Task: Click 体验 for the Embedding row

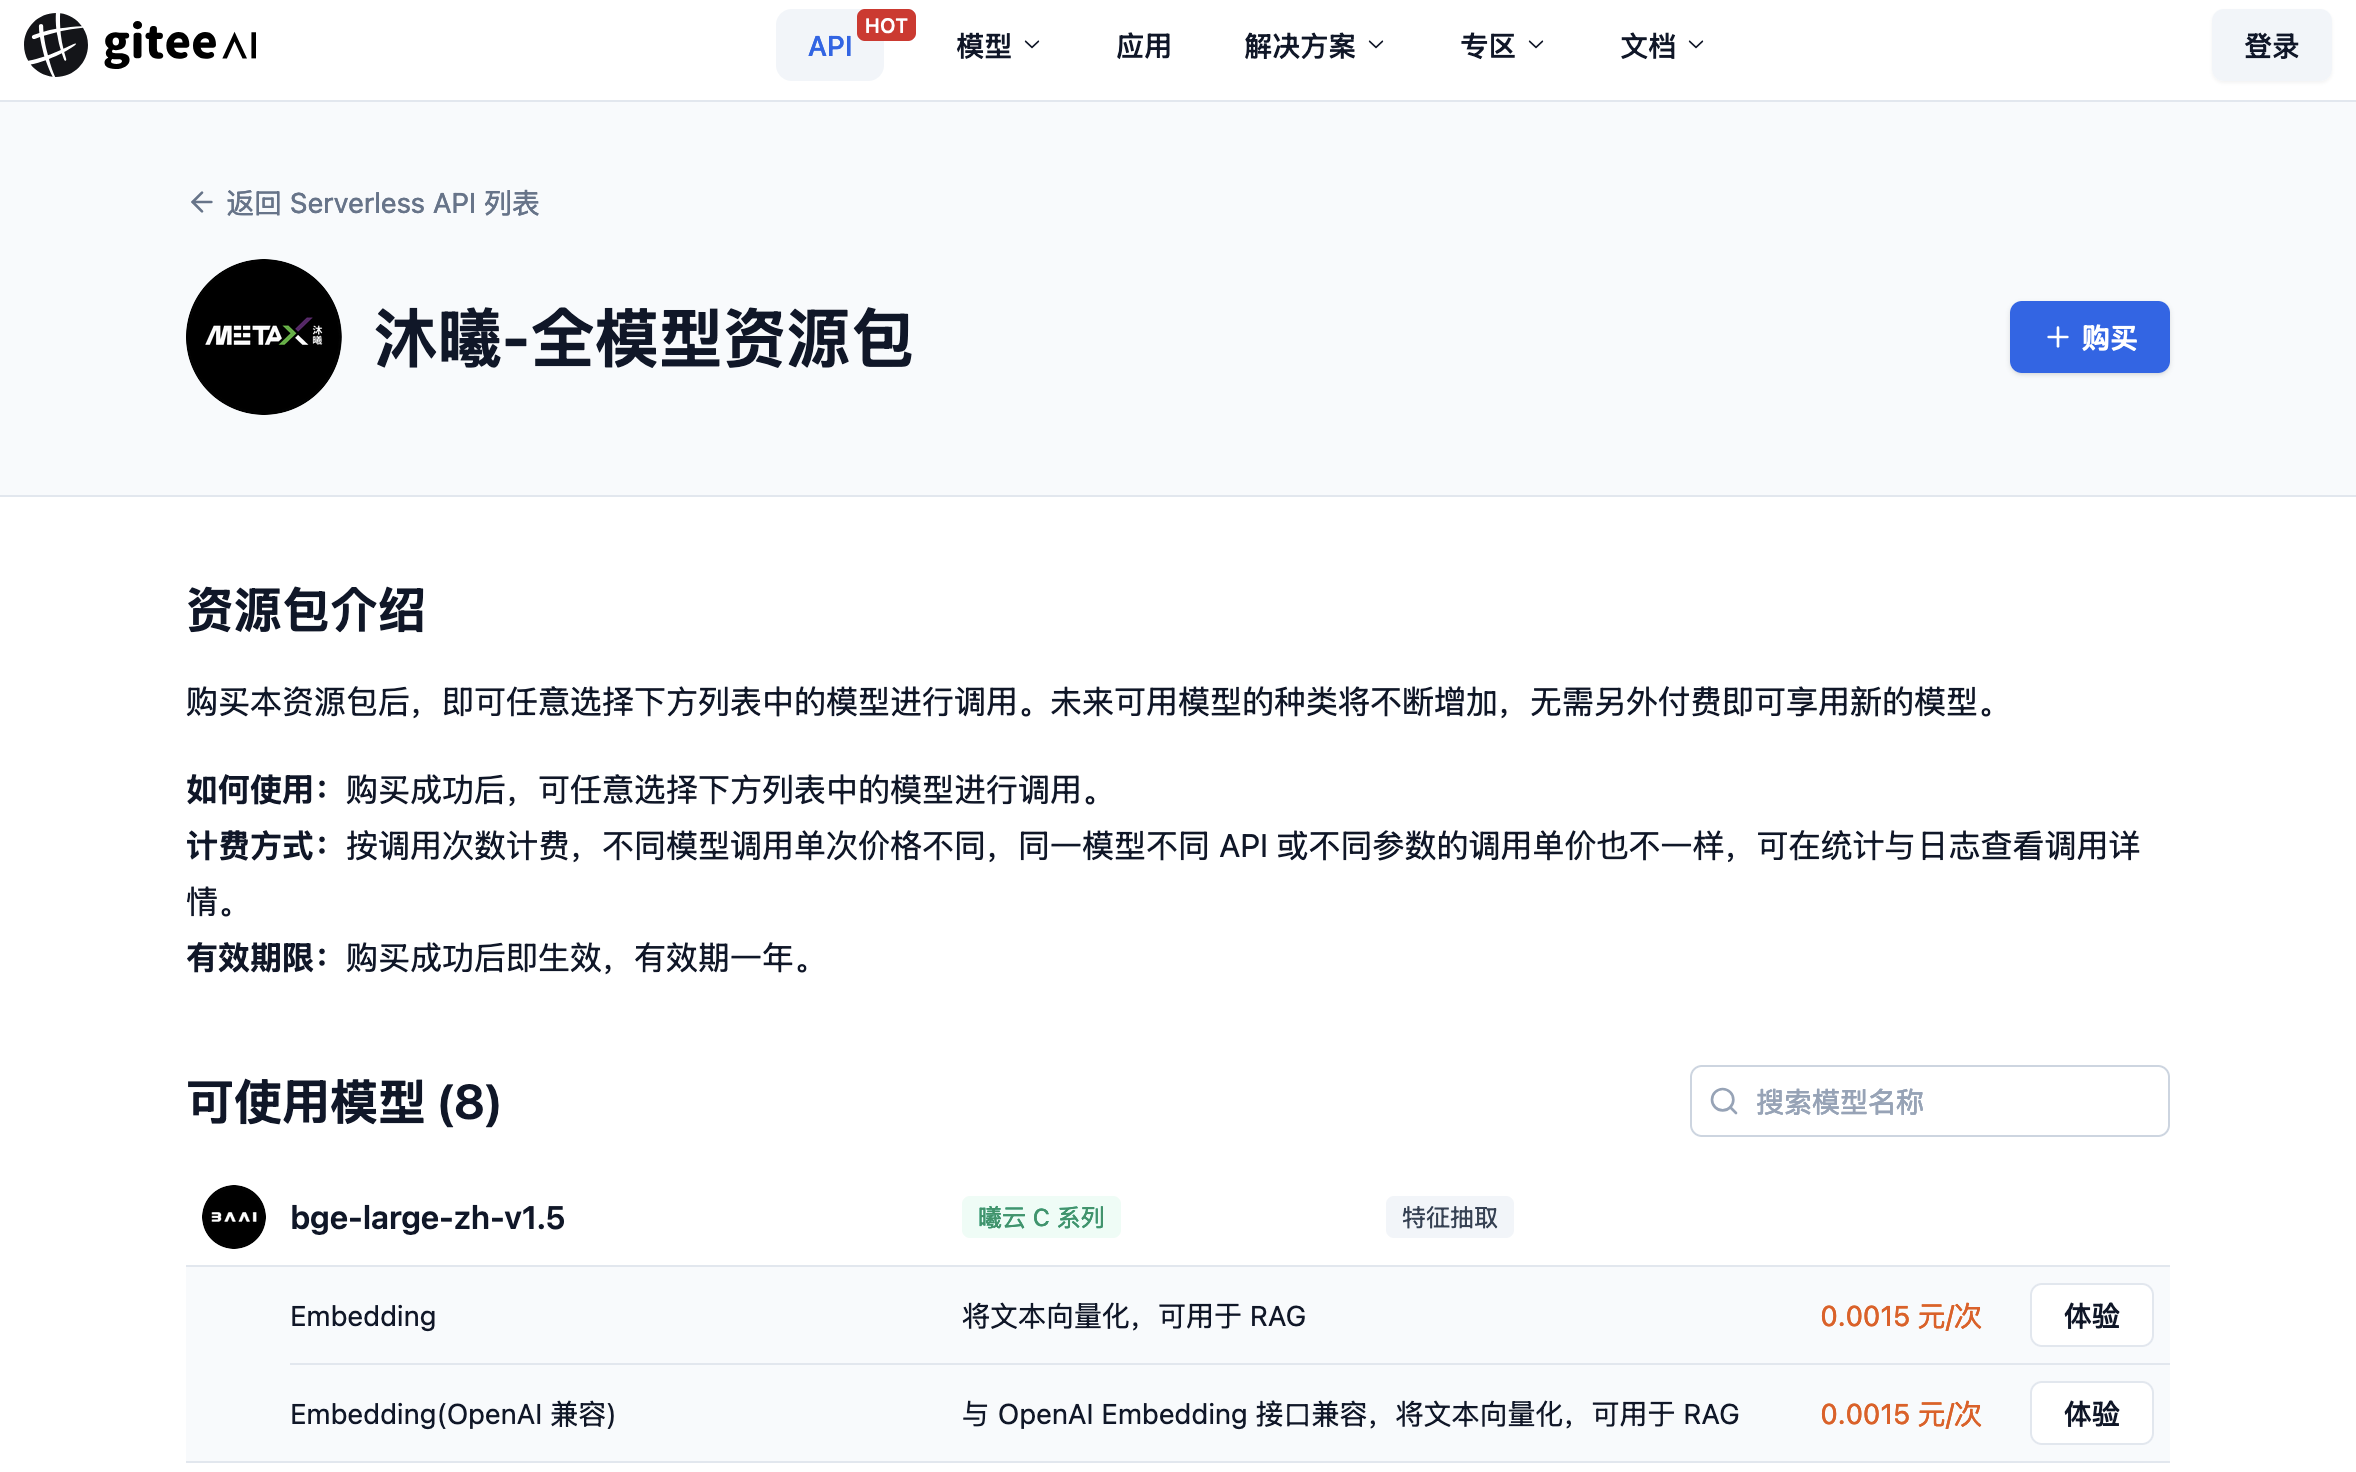Action: tap(2091, 1315)
